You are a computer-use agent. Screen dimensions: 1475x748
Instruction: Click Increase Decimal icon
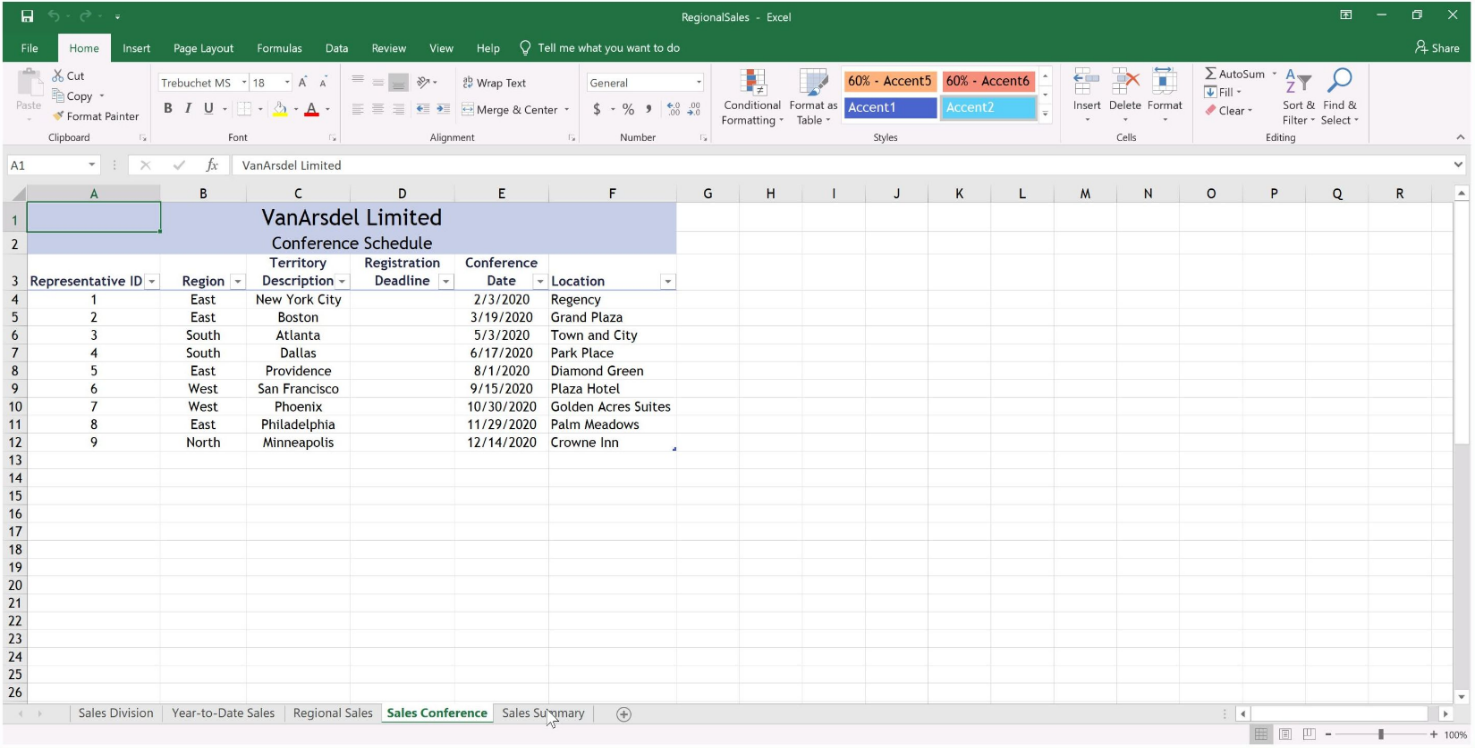point(673,109)
